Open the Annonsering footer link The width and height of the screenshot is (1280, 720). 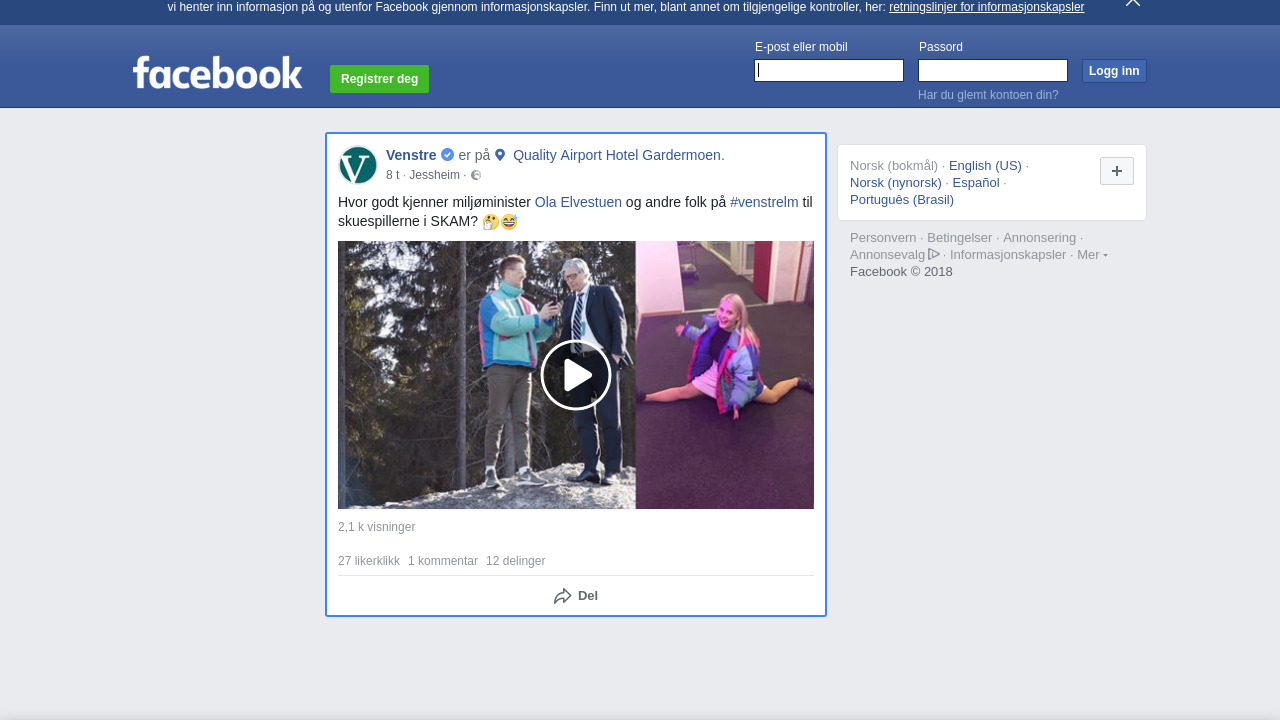click(1040, 238)
